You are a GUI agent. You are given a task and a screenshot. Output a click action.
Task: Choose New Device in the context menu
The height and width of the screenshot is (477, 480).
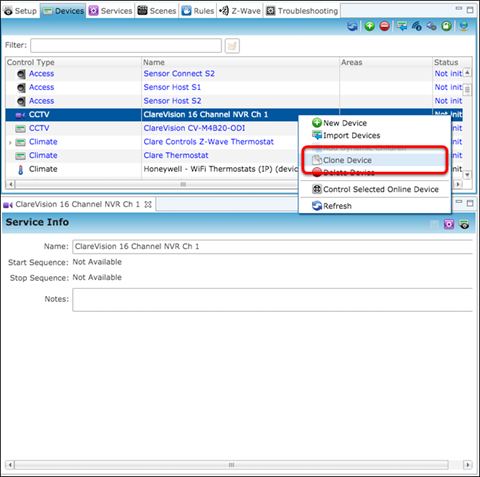click(x=375, y=123)
